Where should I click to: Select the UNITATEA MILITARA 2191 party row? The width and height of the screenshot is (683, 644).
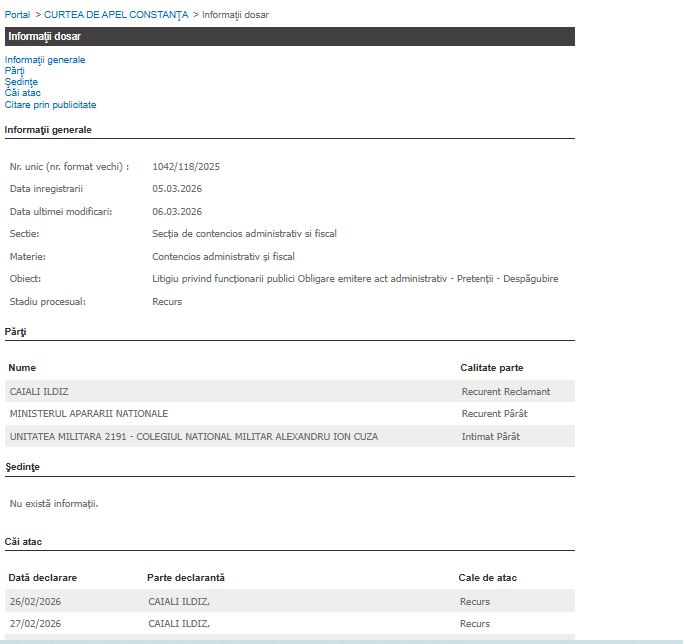click(x=193, y=437)
